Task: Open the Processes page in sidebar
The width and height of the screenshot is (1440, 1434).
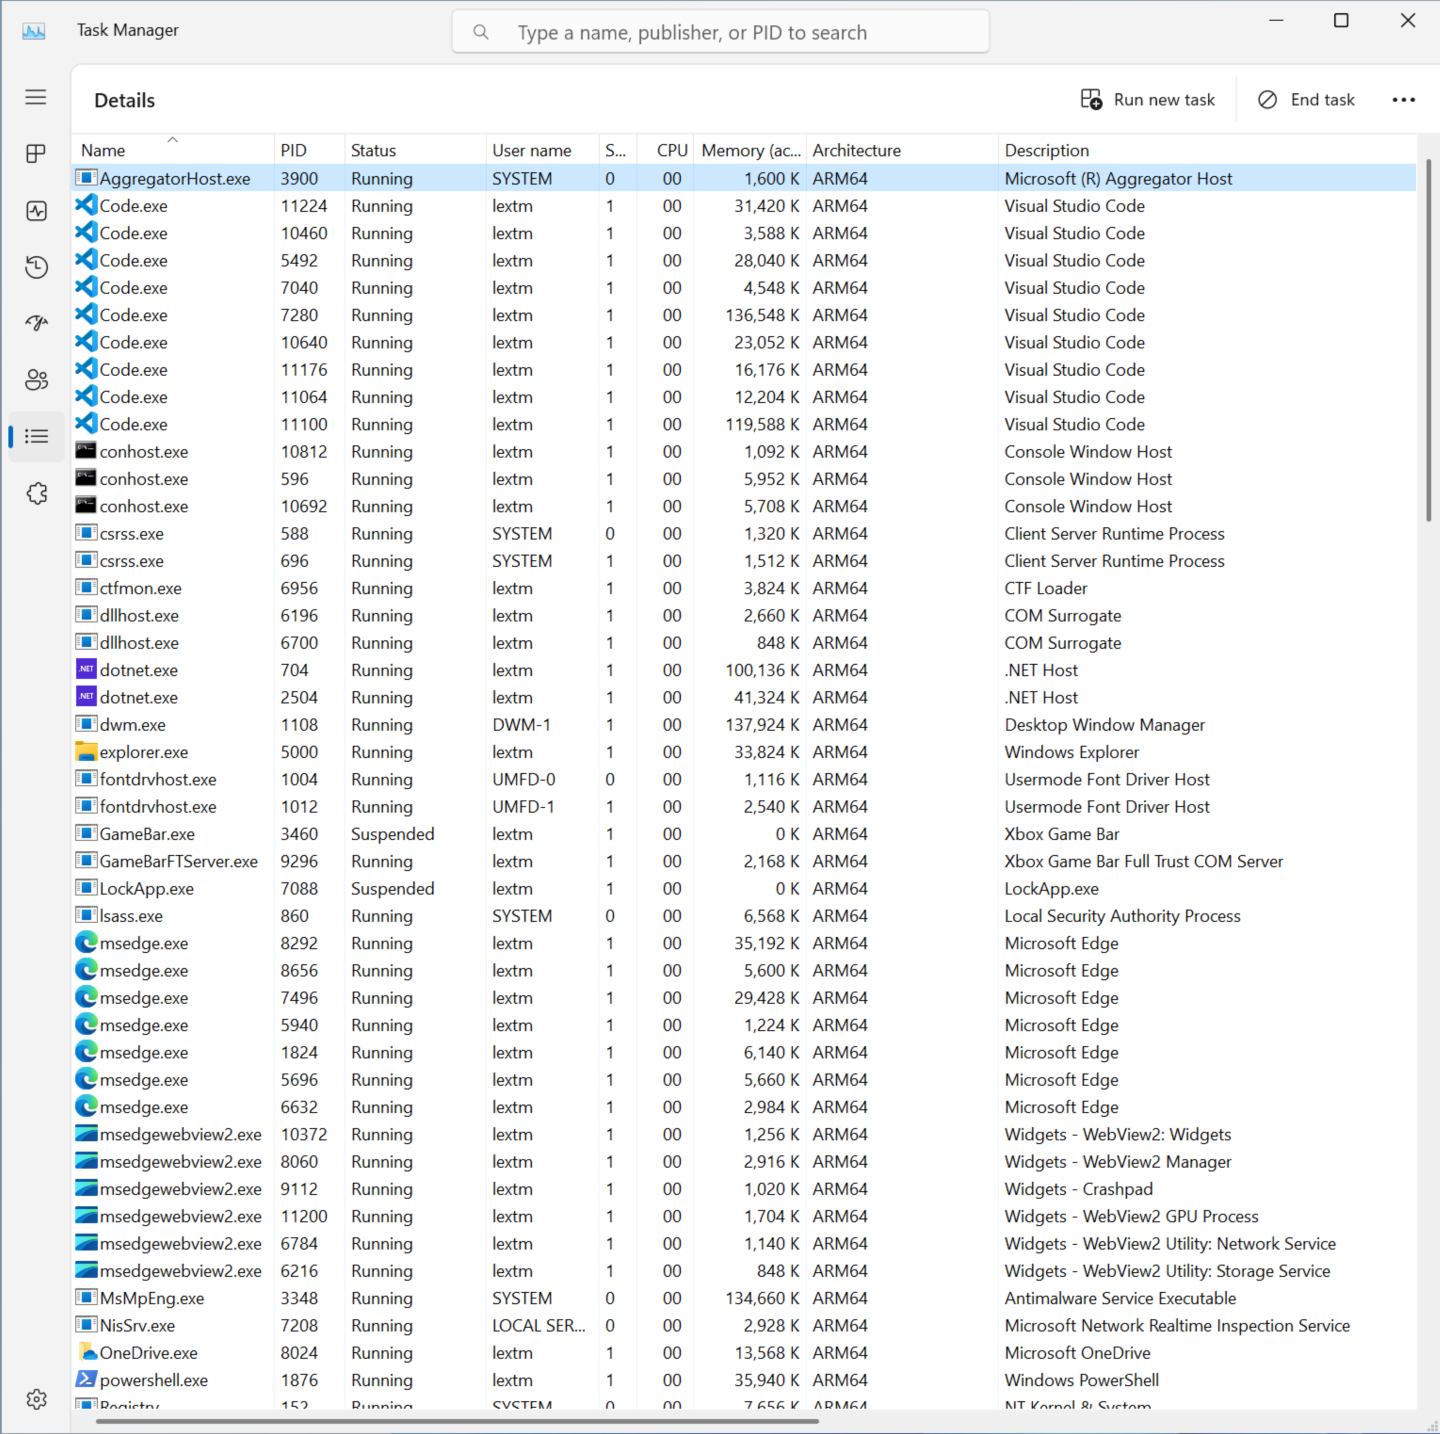Action: tap(36, 153)
